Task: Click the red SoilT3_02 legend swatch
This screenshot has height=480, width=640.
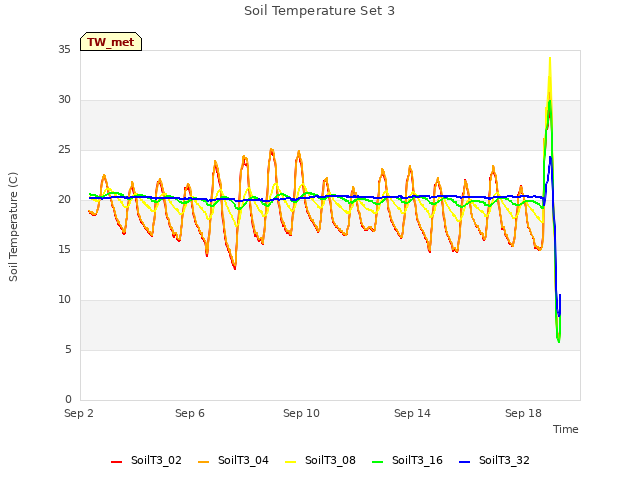Action: 116,462
